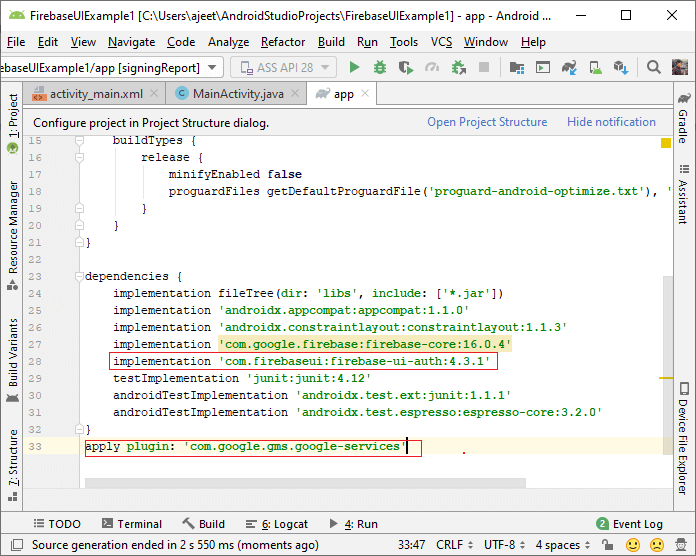The image size is (696, 556).
Task: Click Open Project Structure link
Action: [487, 122]
